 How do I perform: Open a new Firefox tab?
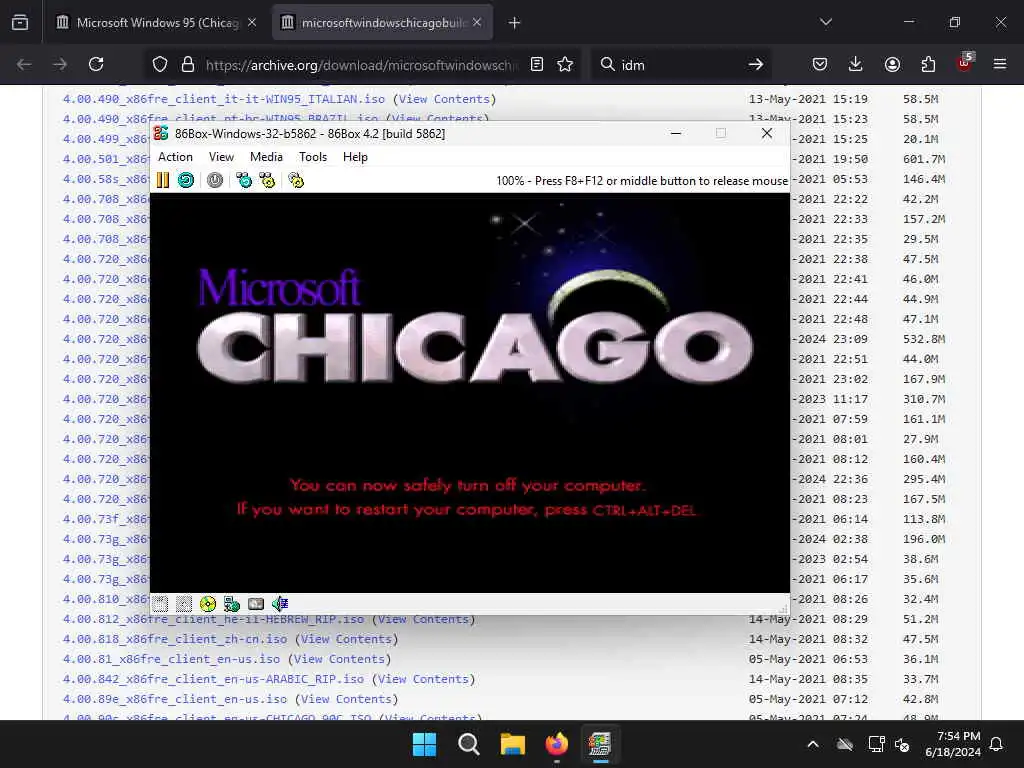515,23
